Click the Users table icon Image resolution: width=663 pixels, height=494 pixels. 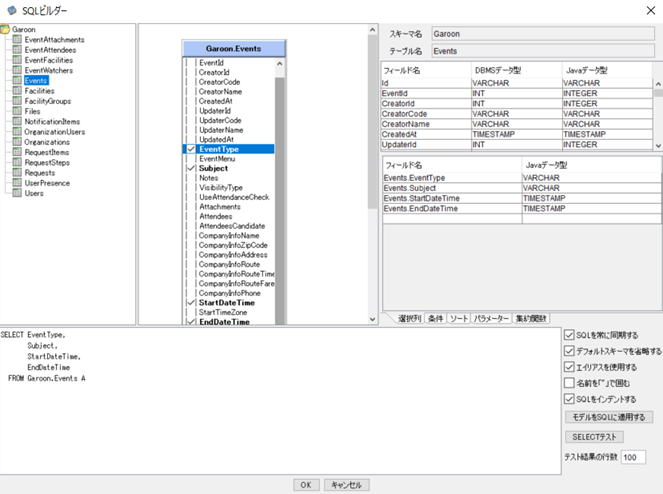point(17,193)
